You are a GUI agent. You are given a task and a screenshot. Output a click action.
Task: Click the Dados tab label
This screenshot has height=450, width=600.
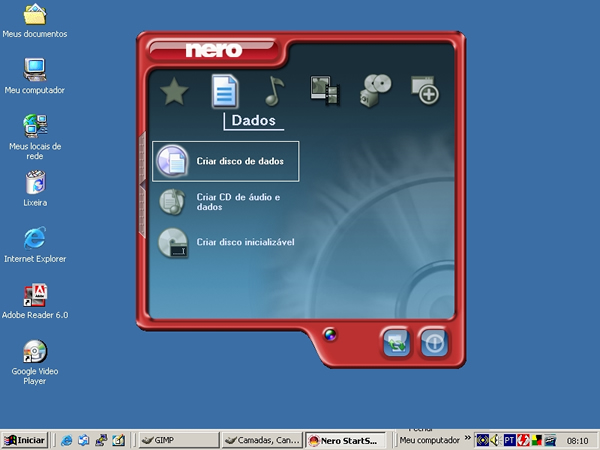point(253,121)
